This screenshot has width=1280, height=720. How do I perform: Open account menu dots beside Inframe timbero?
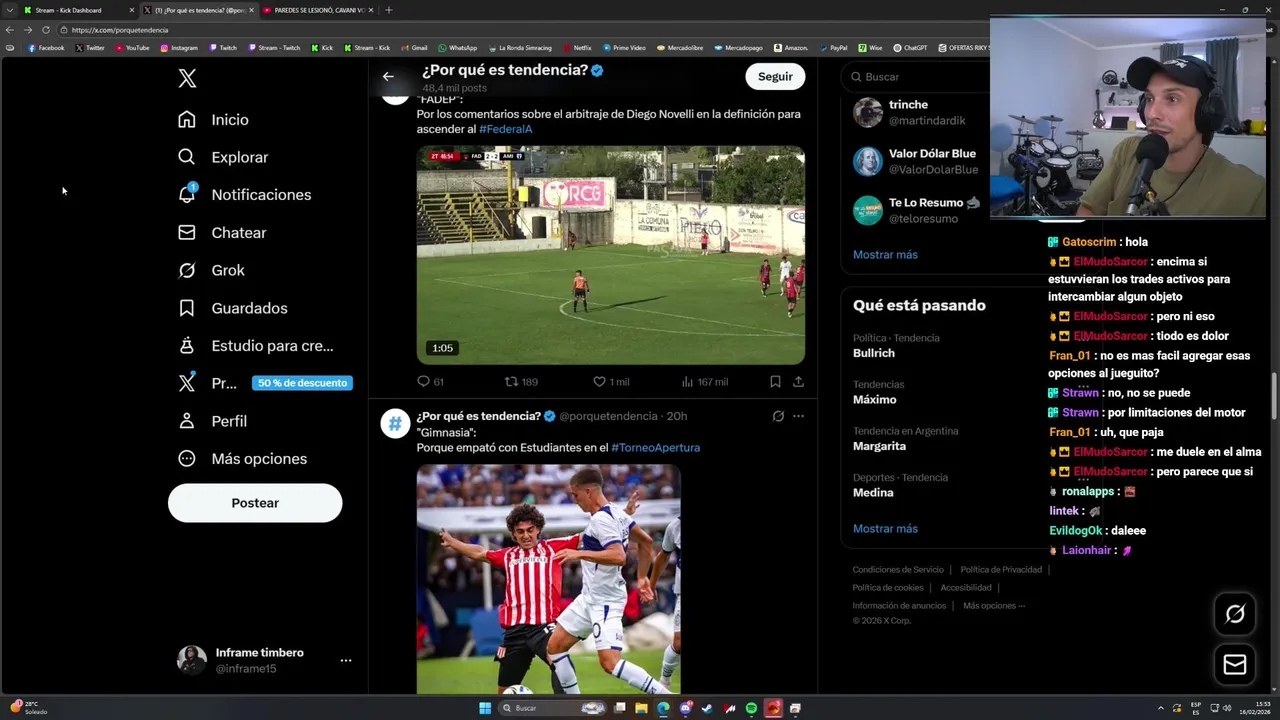pyautogui.click(x=345, y=660)
